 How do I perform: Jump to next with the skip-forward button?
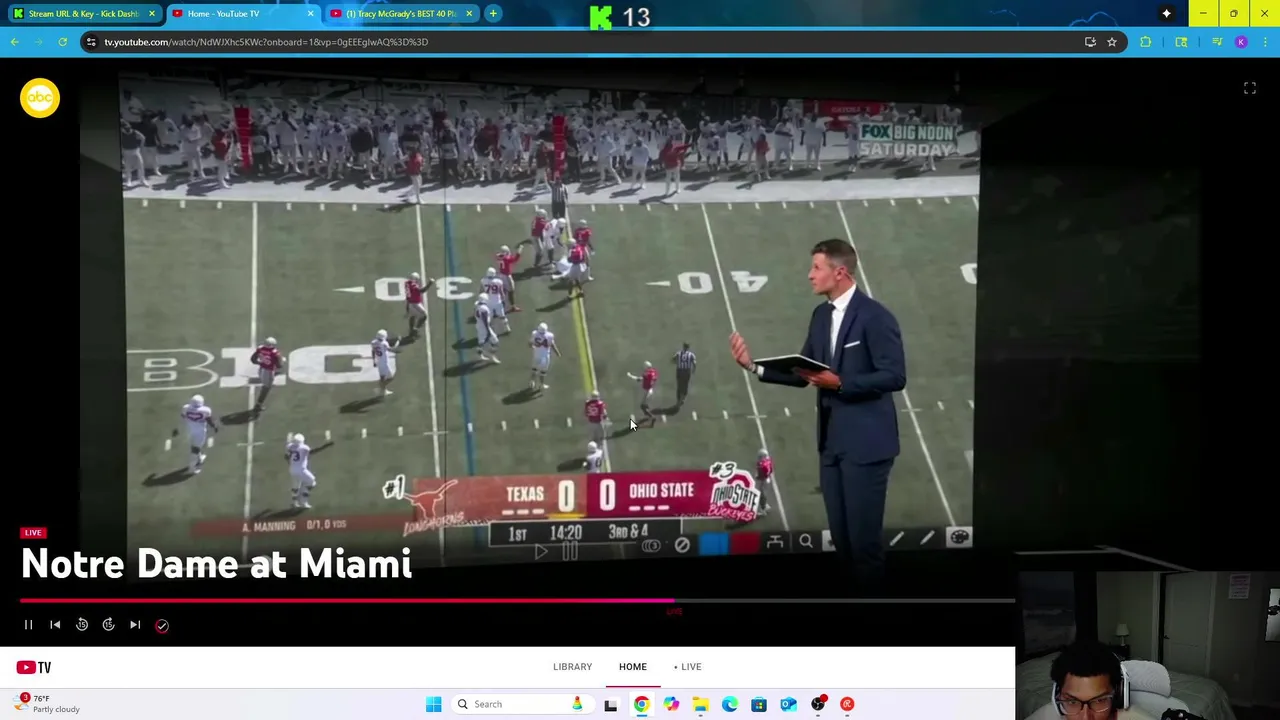[x=135, y=625]
